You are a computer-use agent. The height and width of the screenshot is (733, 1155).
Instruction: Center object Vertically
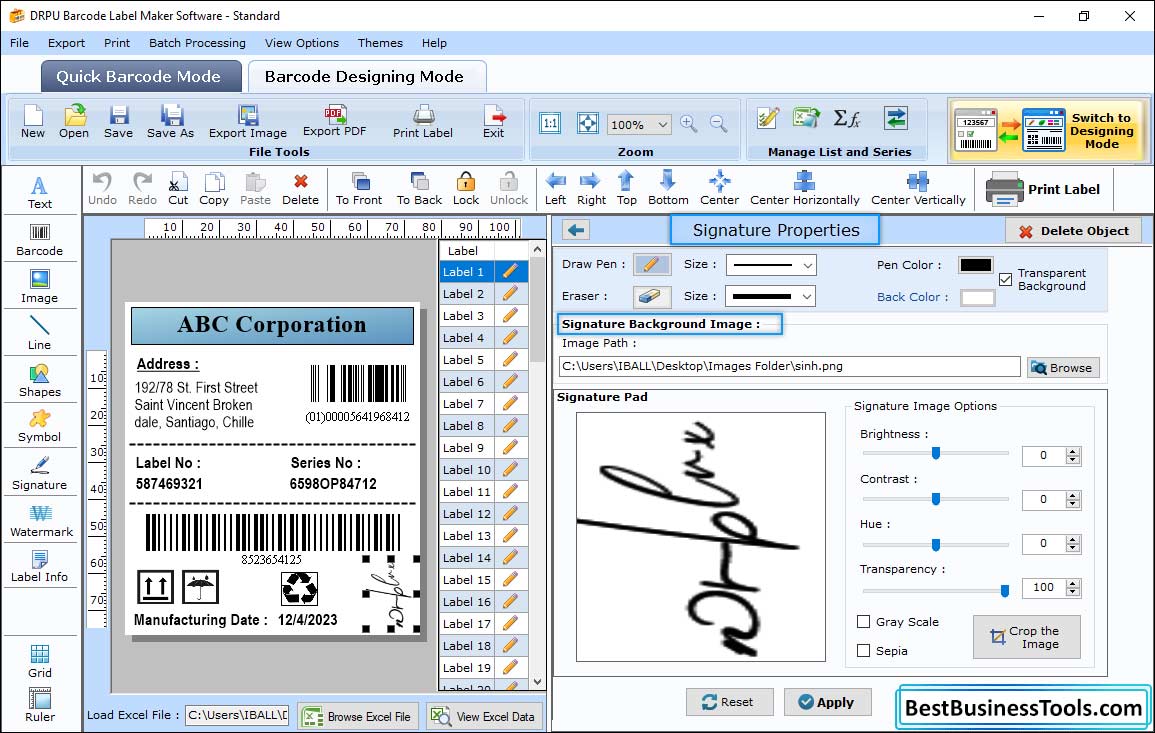click(918, 189)
